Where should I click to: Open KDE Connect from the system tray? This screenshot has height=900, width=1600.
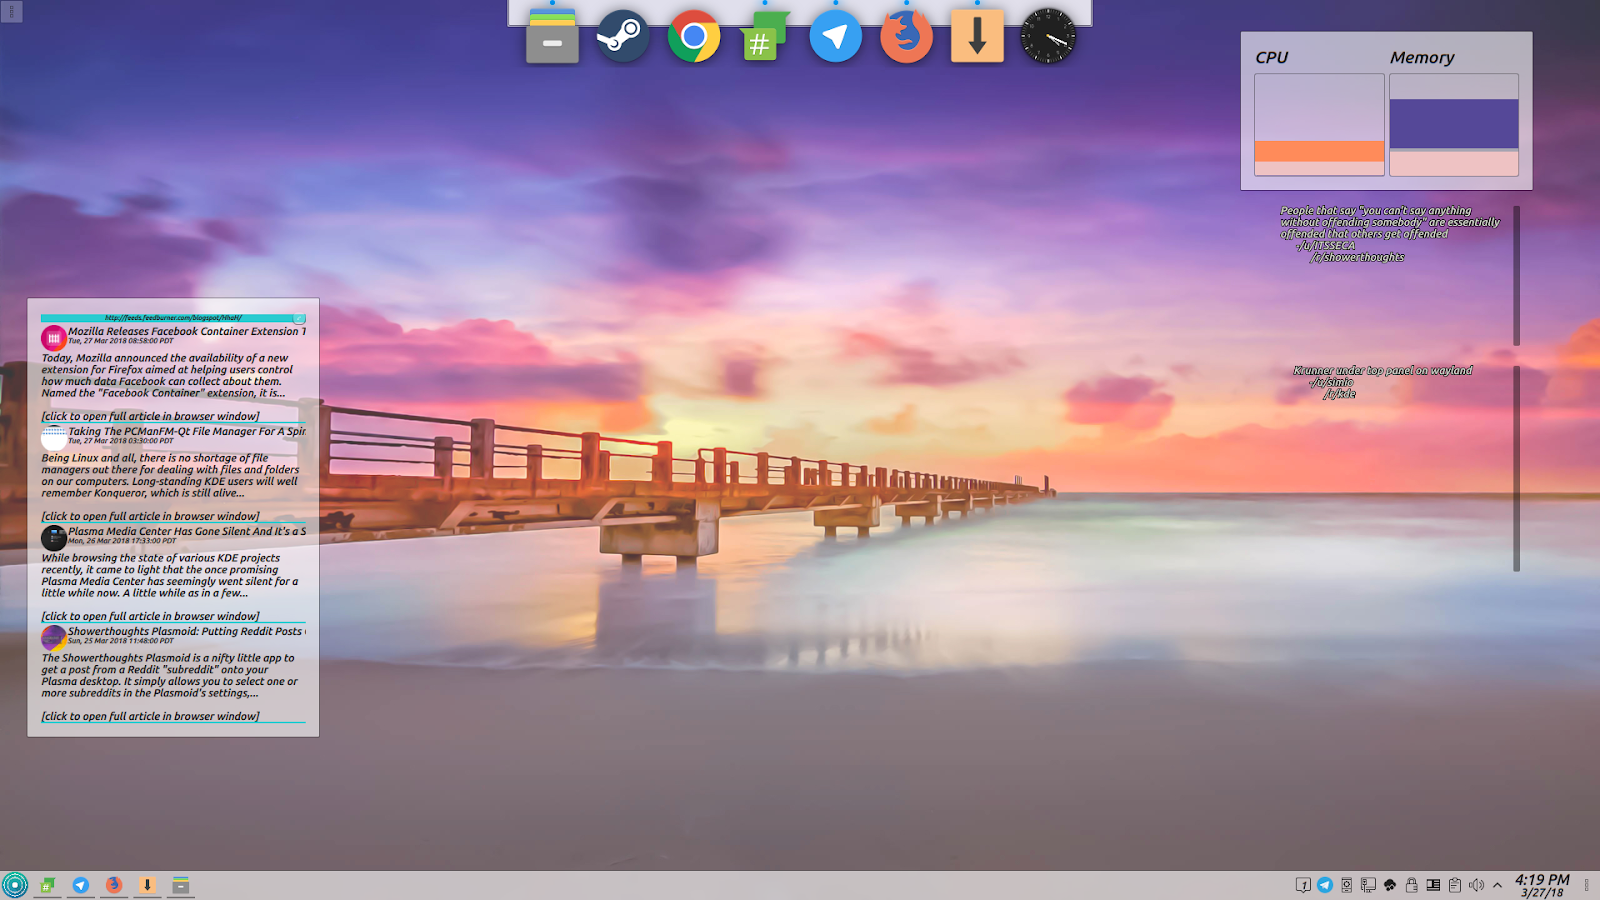click(x=1345, y=884)
